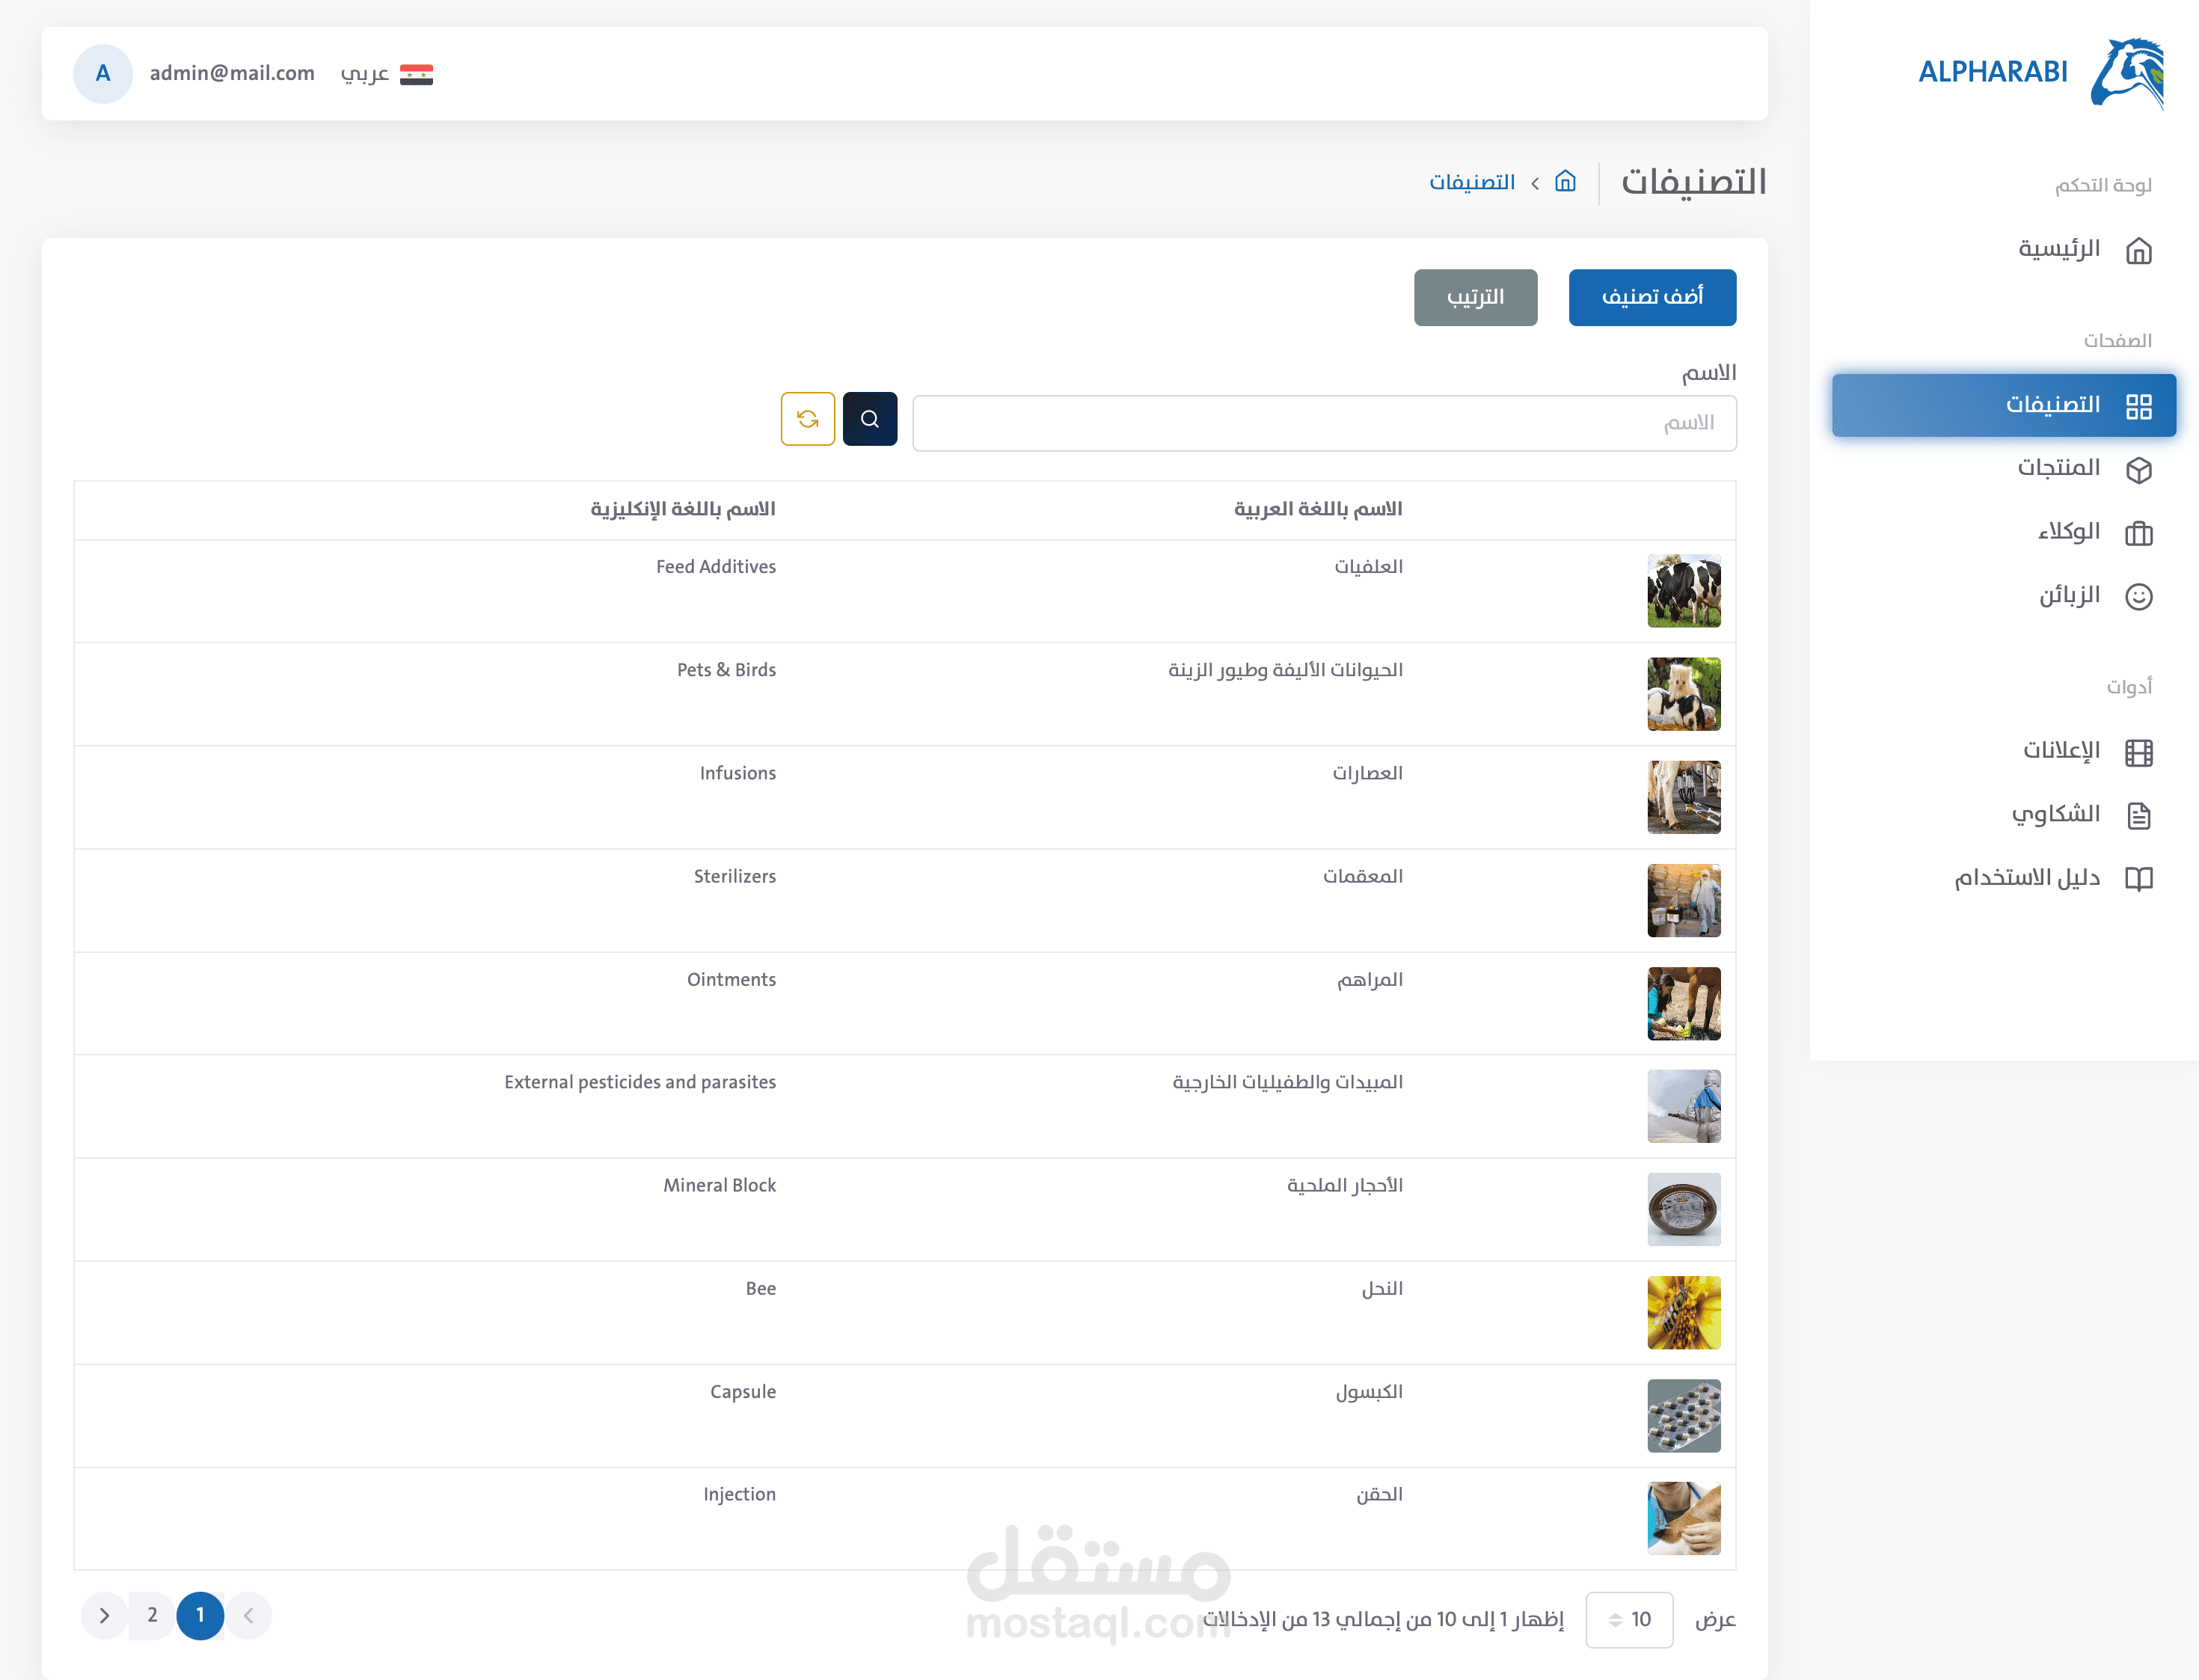Open the Products (المنتجات) sidebar item

click(2058, 468)
